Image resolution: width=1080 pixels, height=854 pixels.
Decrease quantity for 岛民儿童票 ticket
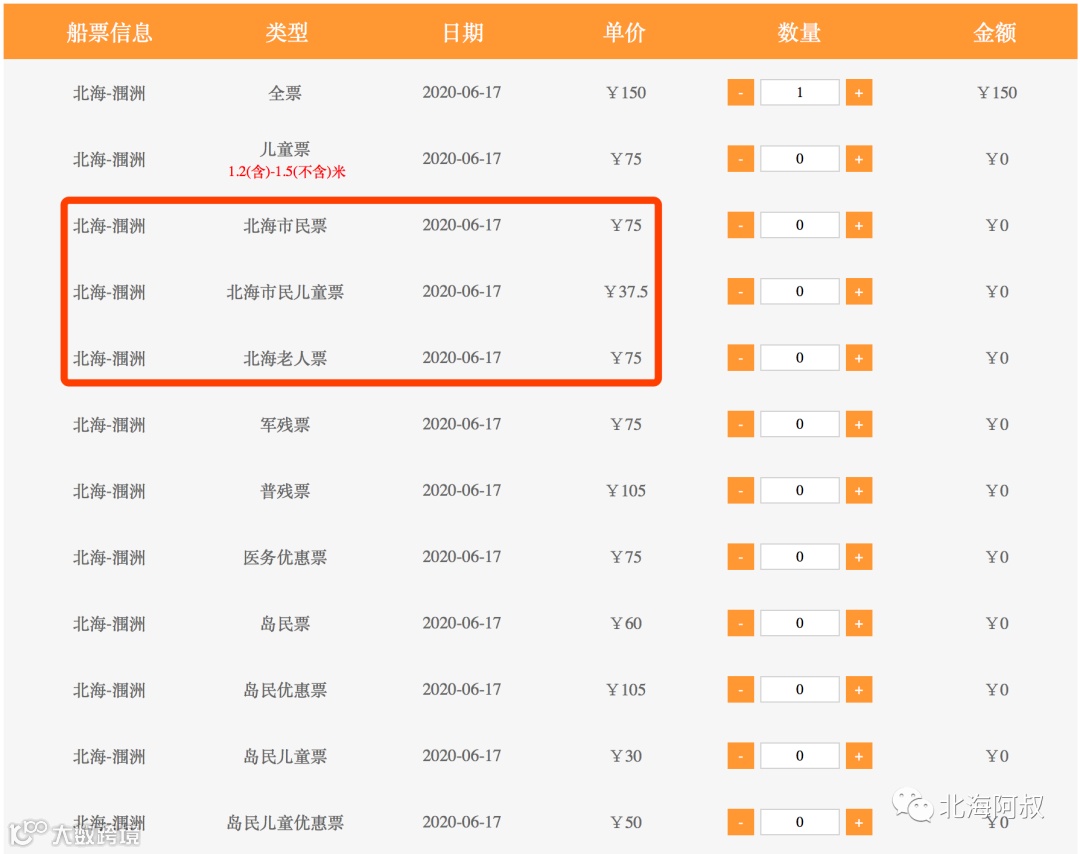pyautogui.click(x=740, y=756)
